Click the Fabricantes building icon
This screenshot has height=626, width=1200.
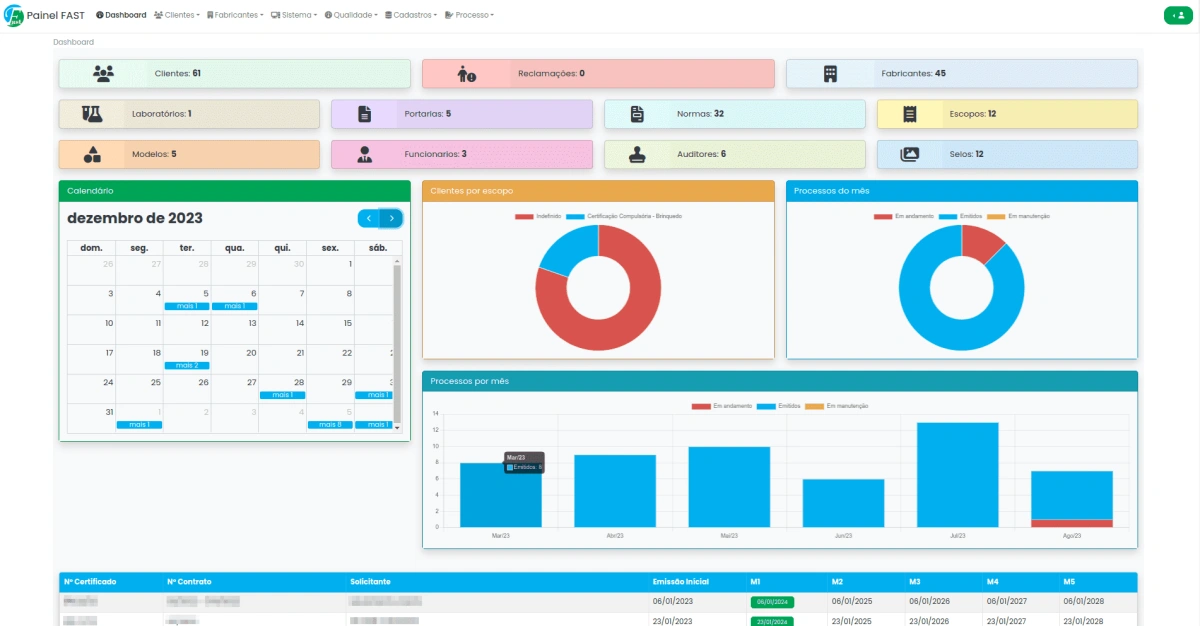pyautogui.click(x=830, y=73)
